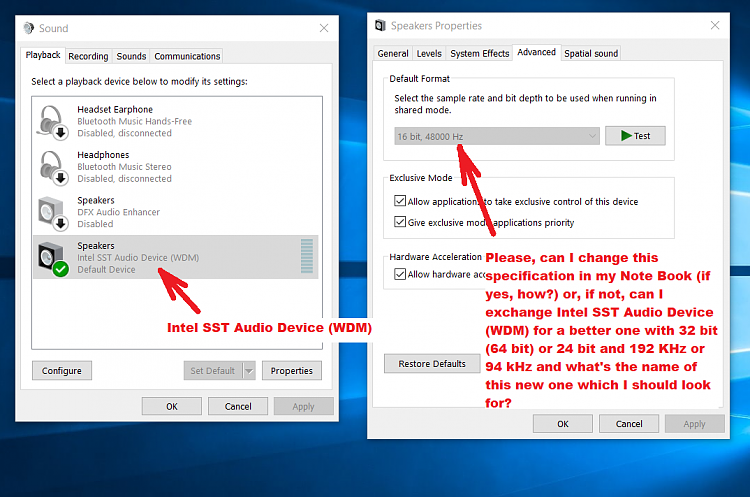Viewport: 750px width, 497px height.
Task: Toggle Allow hardware acceleration checkbox
Action: coord(400,274)
